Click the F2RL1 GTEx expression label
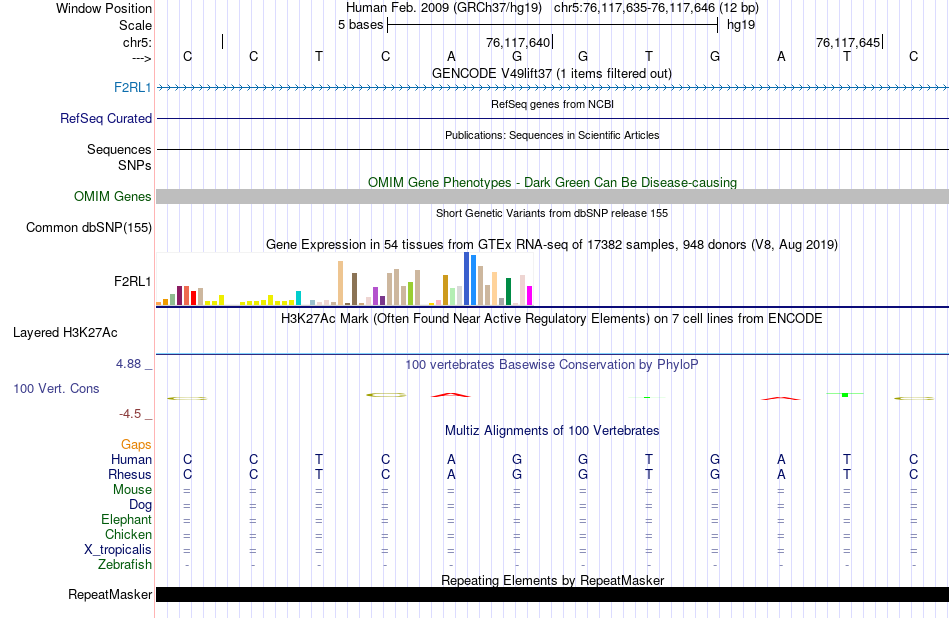Viewport: 950px width, 618px height. click(133, 281)
